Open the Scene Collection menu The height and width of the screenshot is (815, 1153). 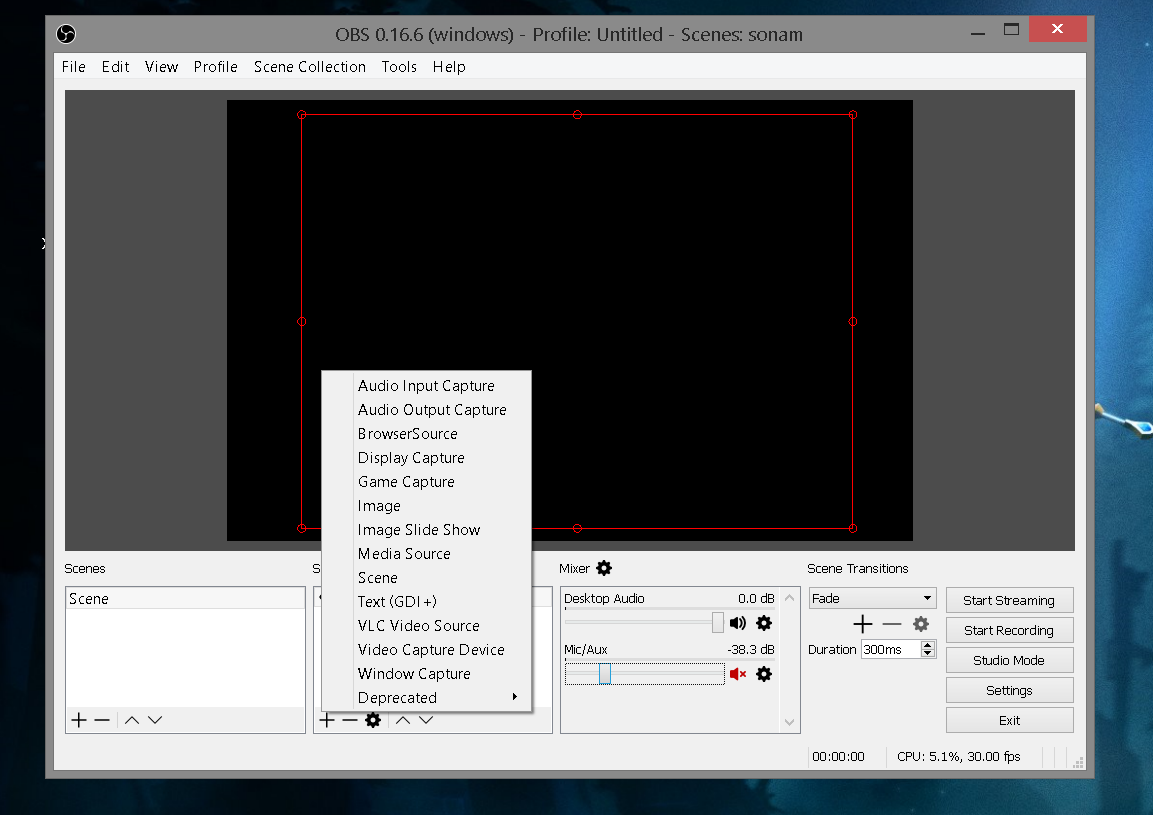pyautogui.click(x=310, y=67)
